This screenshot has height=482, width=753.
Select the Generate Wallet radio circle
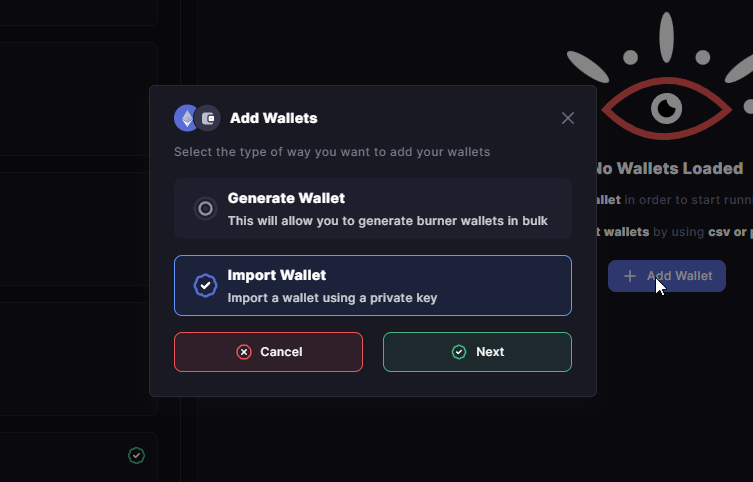pos(206,208)
